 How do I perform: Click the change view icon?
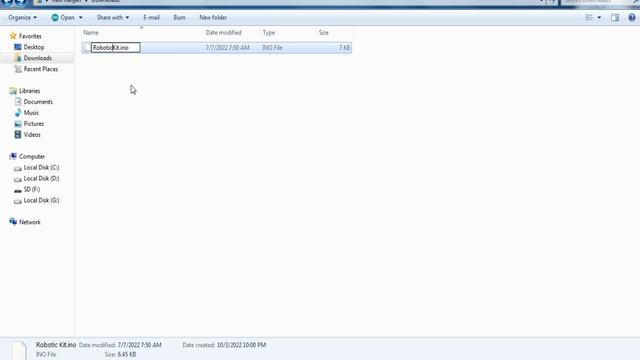click(589, 18)
